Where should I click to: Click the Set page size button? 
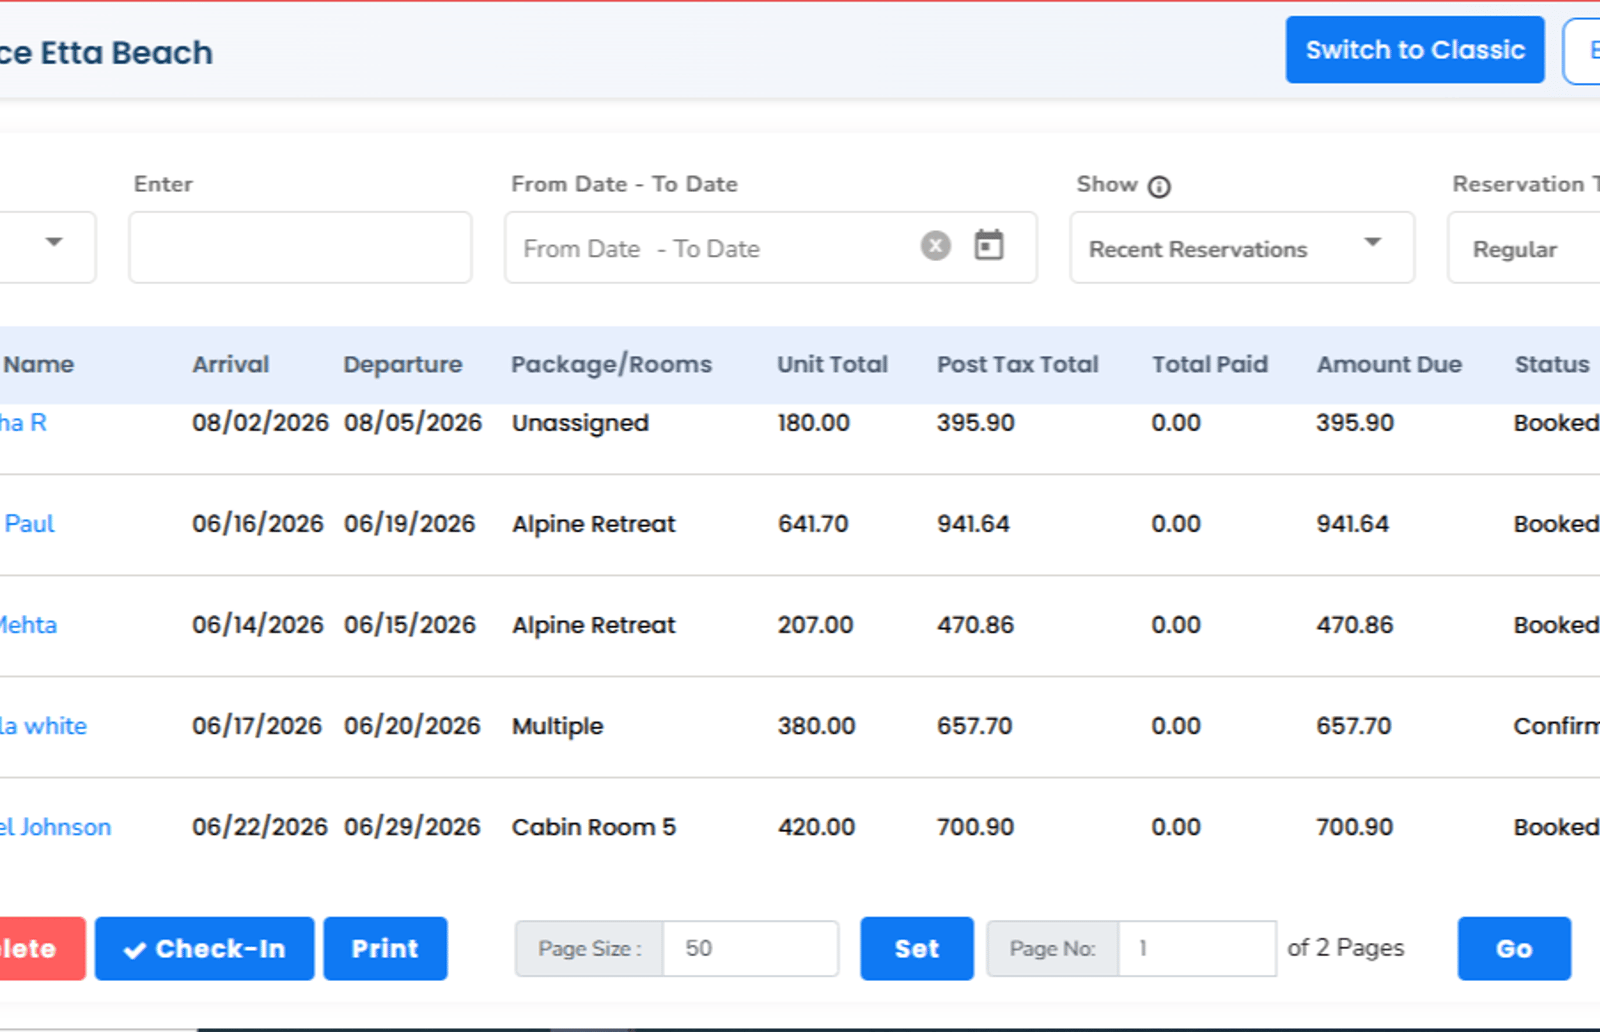coord(916,948)
